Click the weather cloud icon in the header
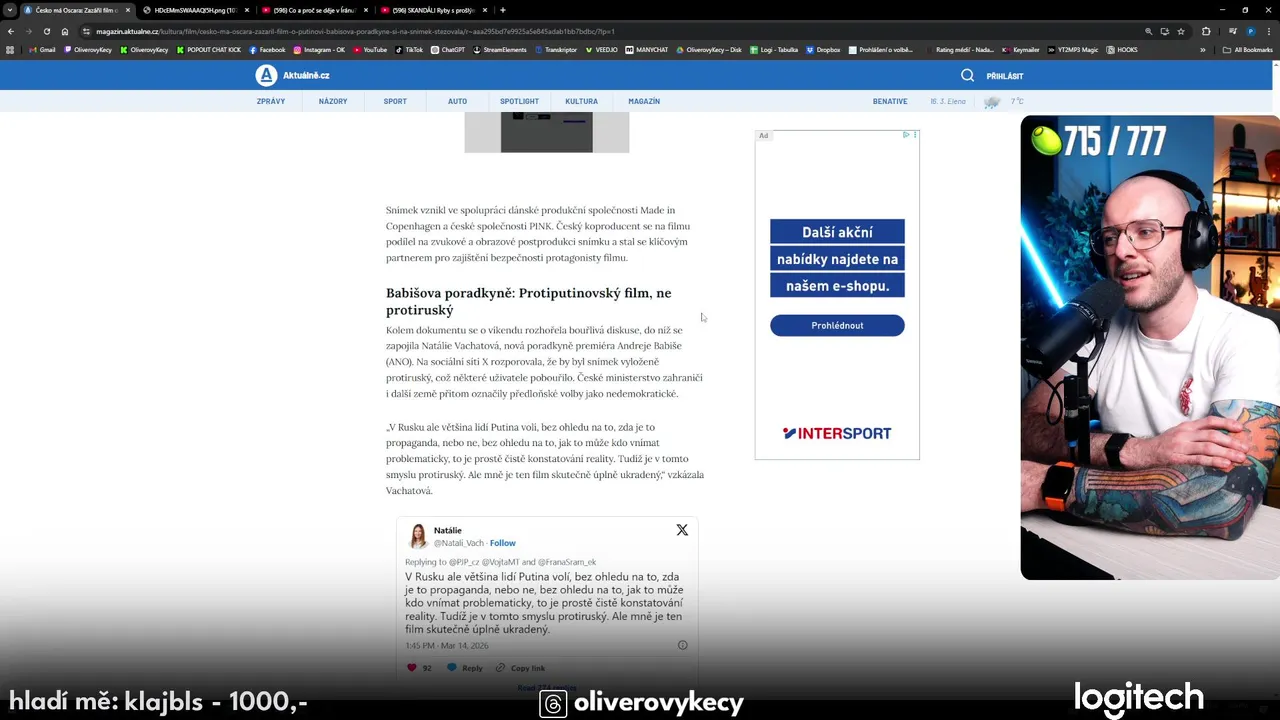 [x=992, y=102]
